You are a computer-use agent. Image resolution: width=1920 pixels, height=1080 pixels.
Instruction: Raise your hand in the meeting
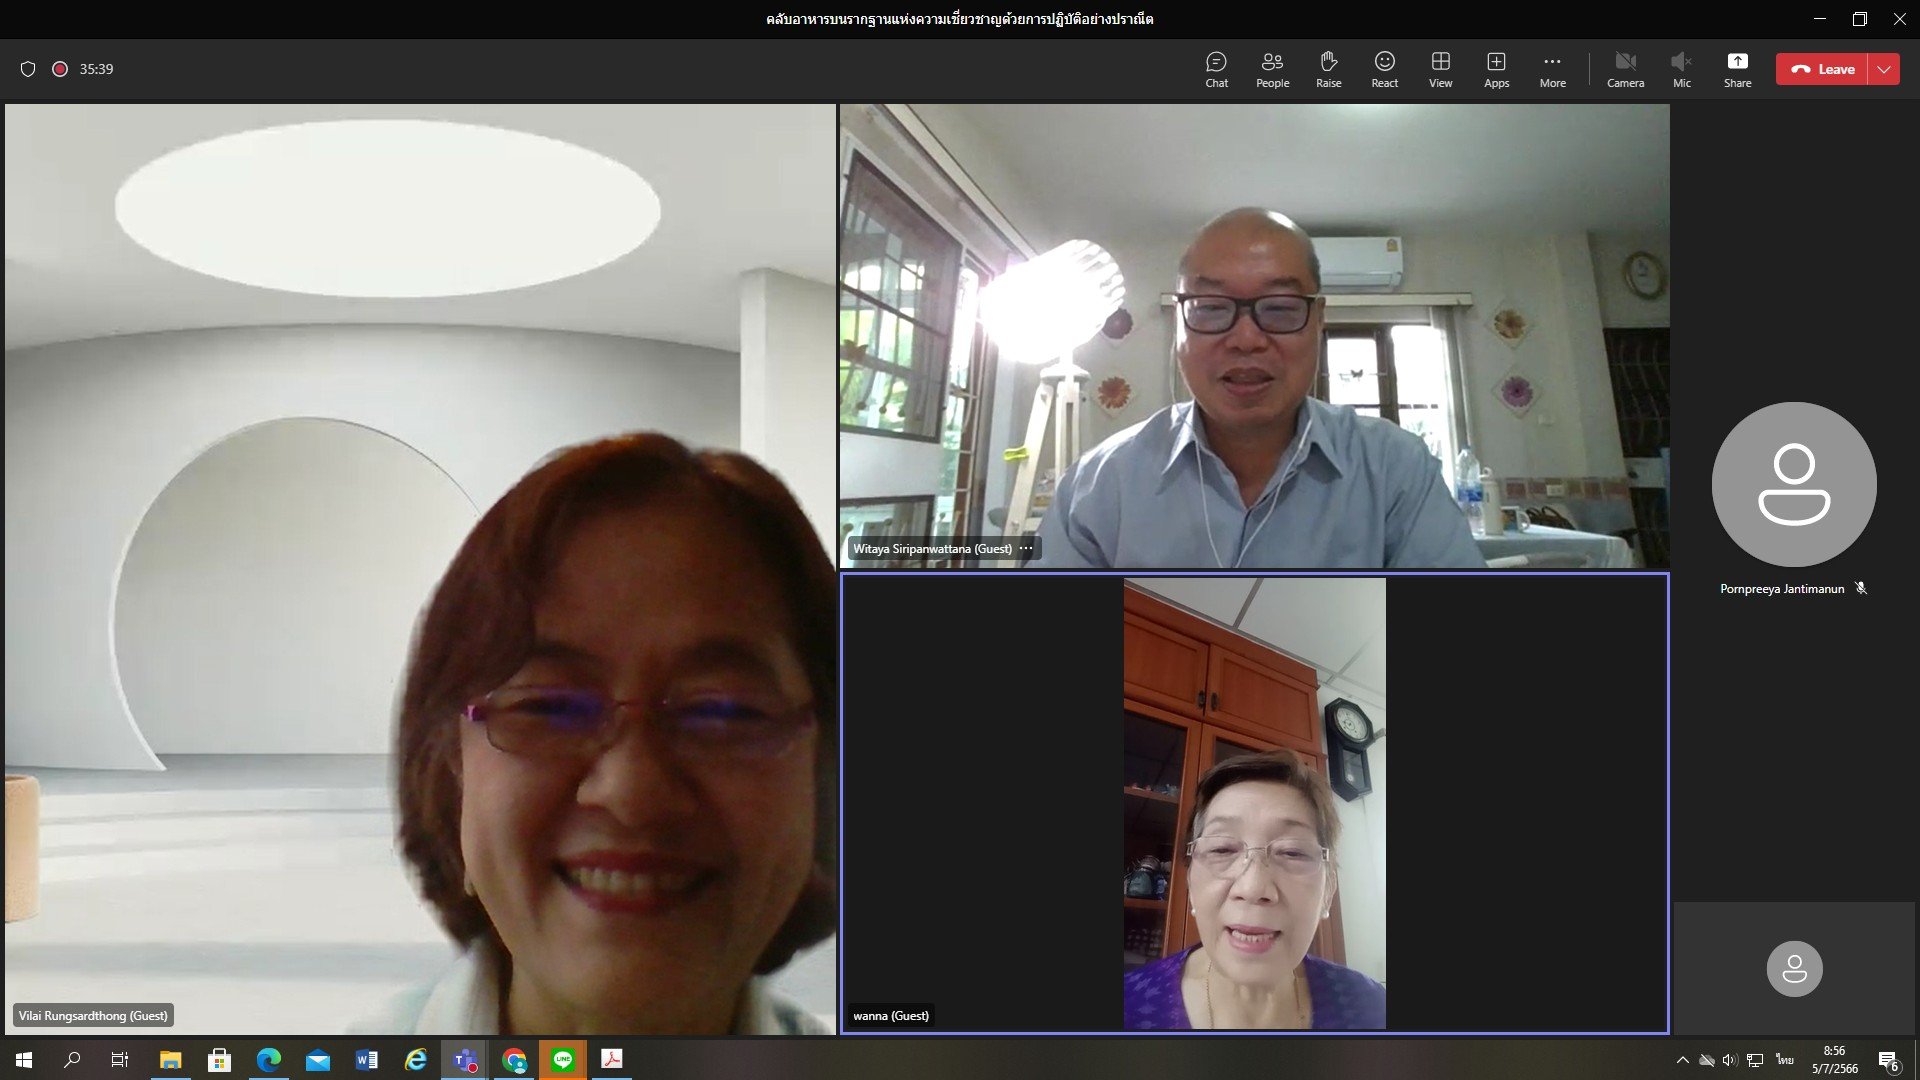click(x=1328, y=69)
